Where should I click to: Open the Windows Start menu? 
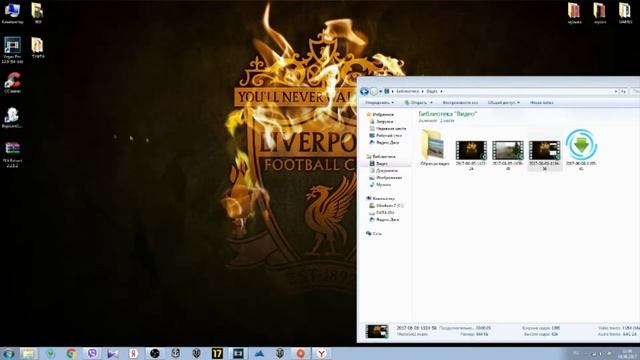coord(8,353)
